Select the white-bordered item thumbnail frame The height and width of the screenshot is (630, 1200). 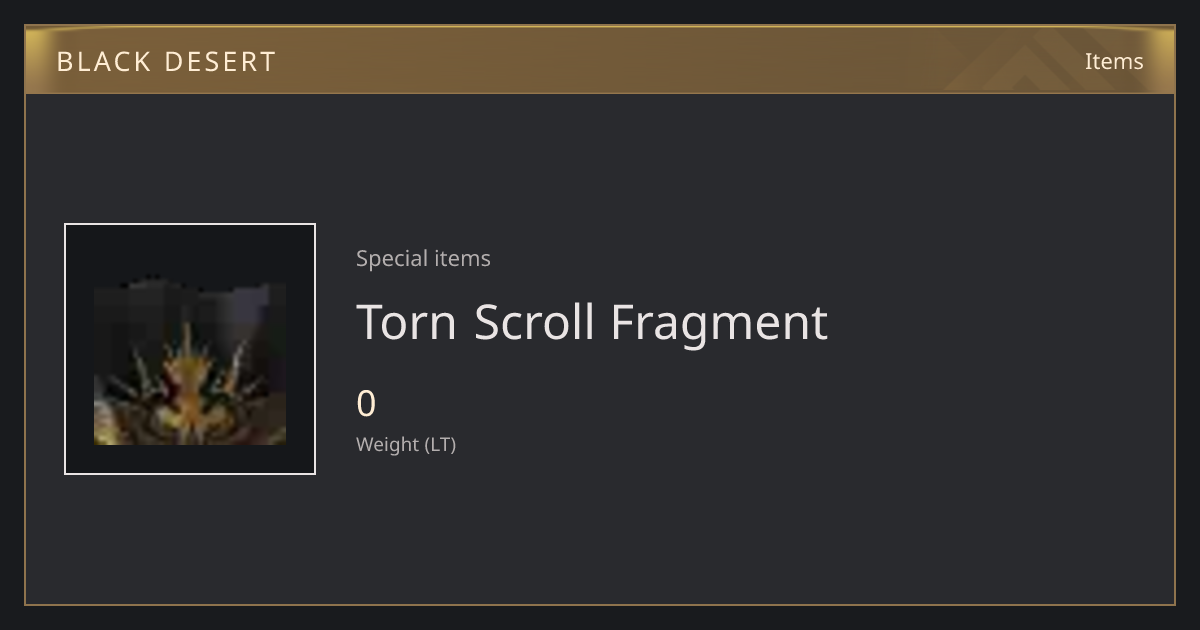point(190,349)
